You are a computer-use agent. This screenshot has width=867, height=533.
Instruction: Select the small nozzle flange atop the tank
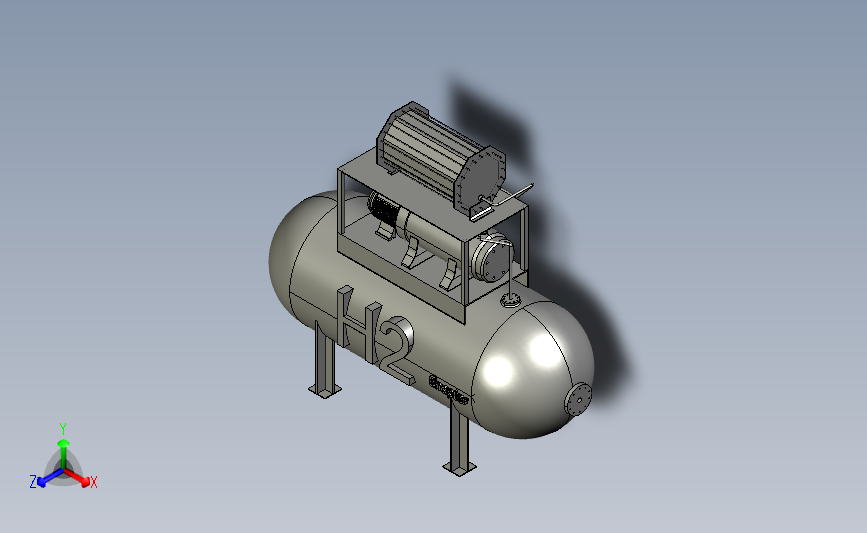point(511,300)
